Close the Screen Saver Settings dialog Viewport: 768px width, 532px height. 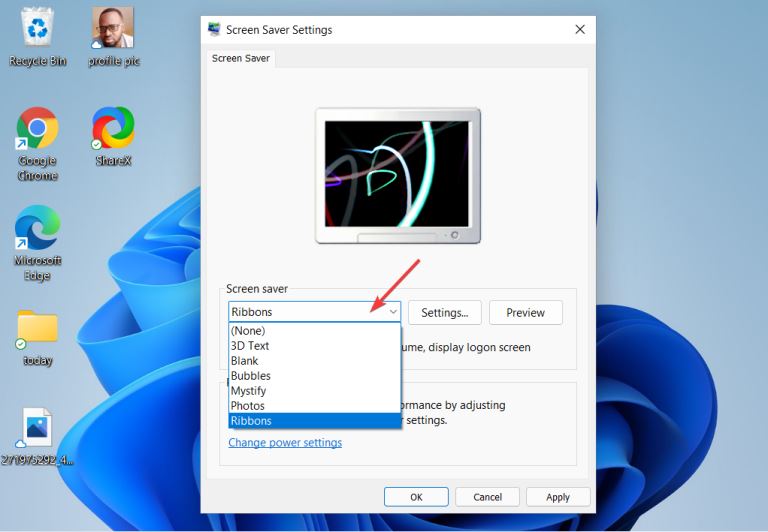pos(580,29)
